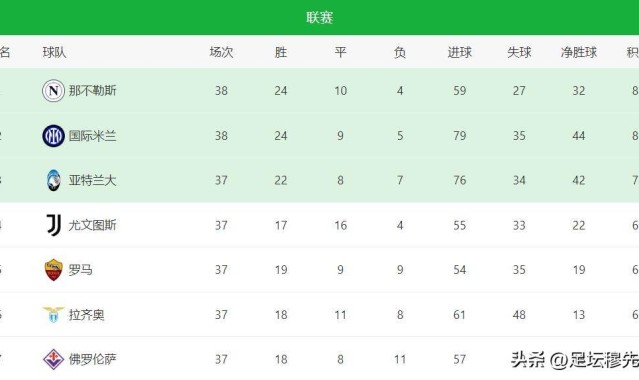
Task: Sort by the 负 column header
Action: click(400, 52)
